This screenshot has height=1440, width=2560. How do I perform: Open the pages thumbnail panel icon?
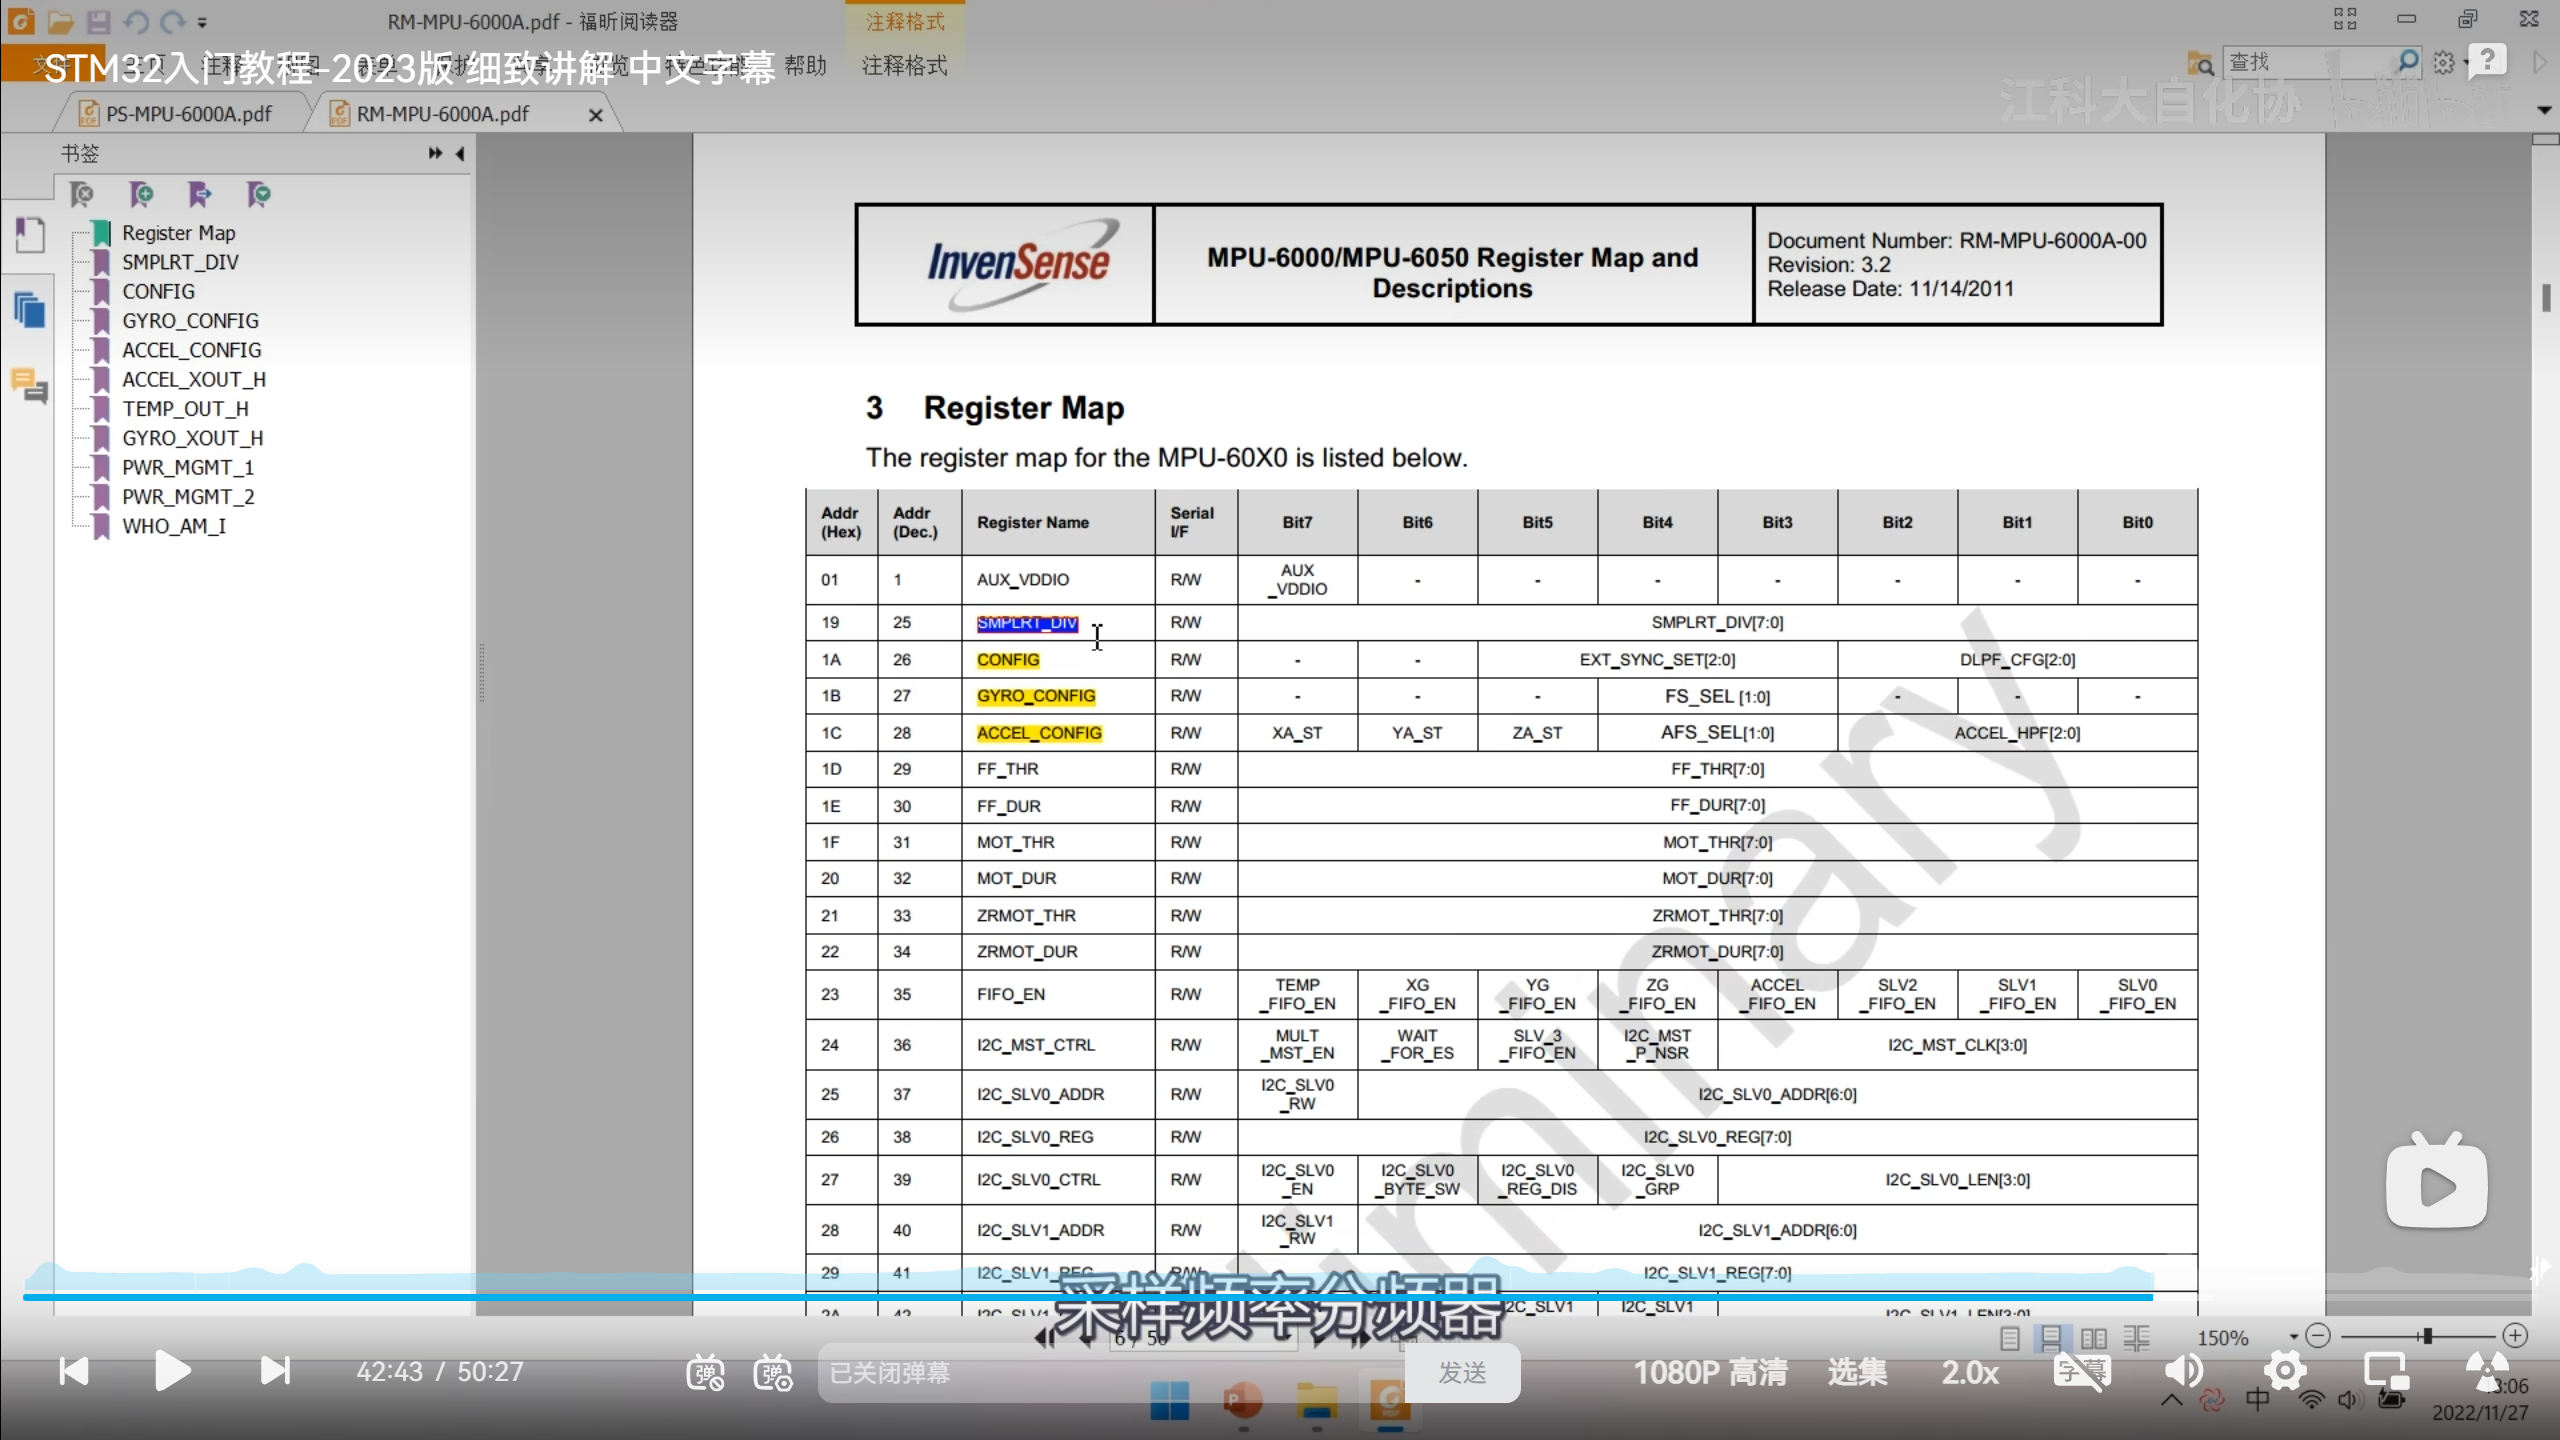tap(30, 310)
